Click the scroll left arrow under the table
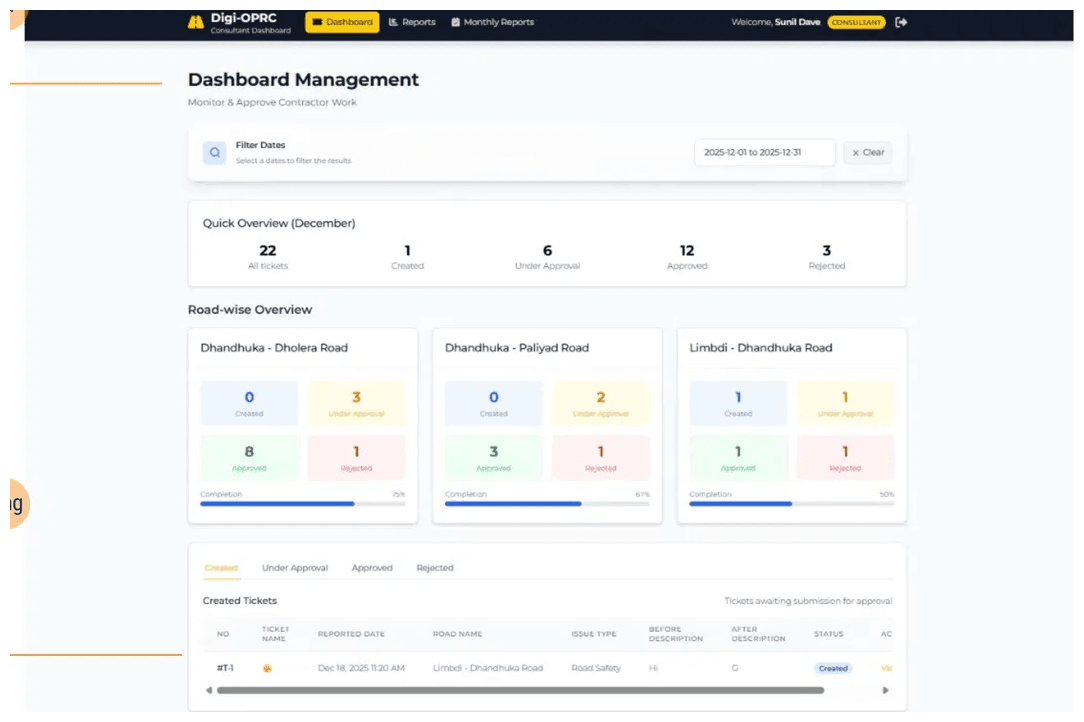The width and height of the screenshot is (1084, 722). pyautogui.click(x=209, y=690)
